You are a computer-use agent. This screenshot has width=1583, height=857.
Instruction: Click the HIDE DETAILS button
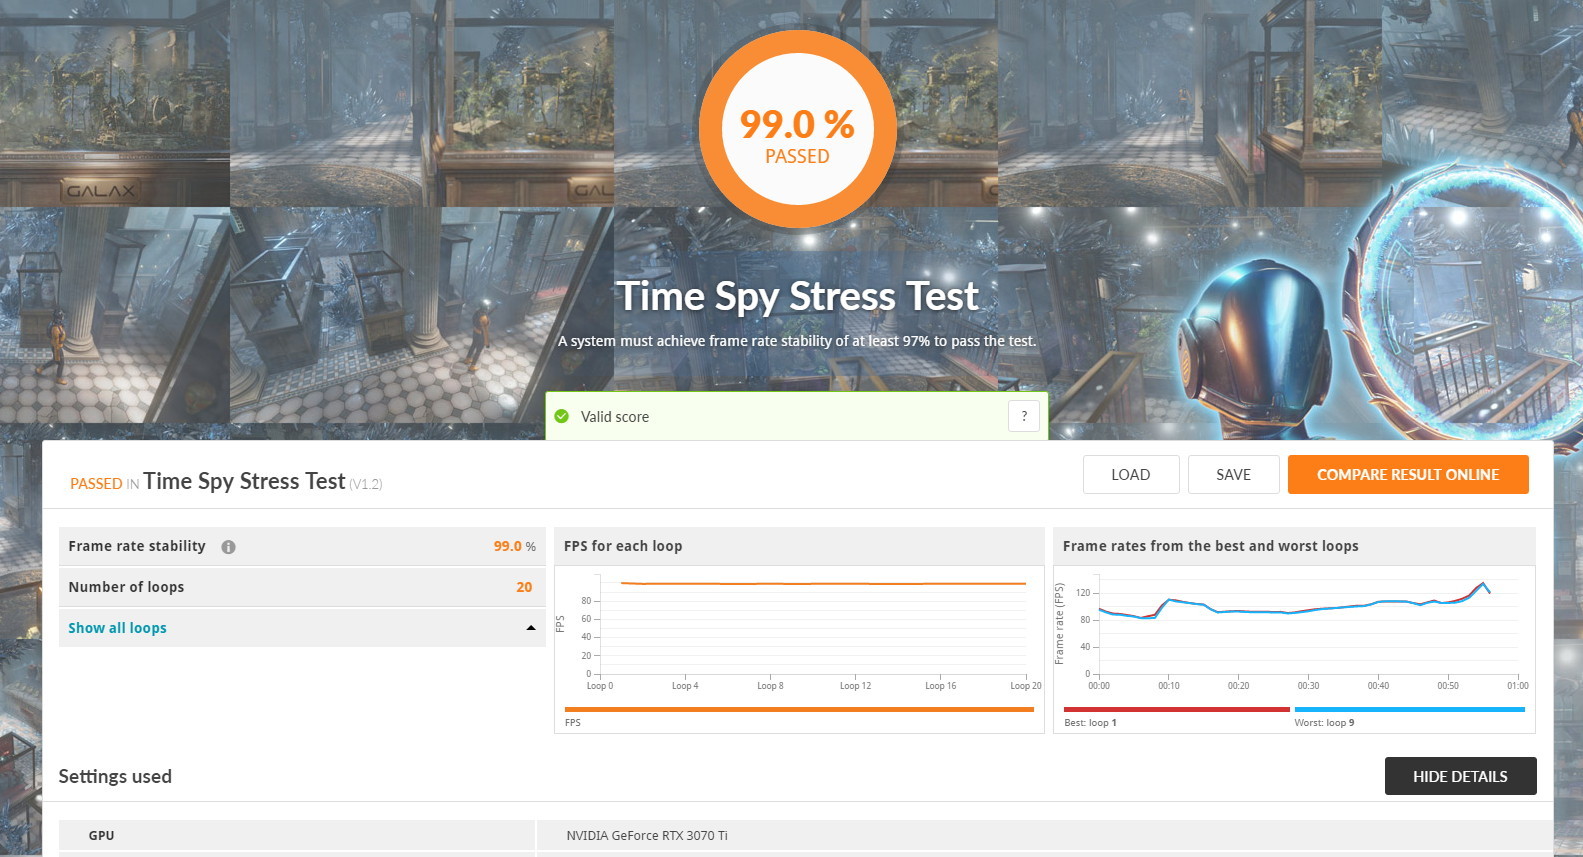coord(1460,776)
